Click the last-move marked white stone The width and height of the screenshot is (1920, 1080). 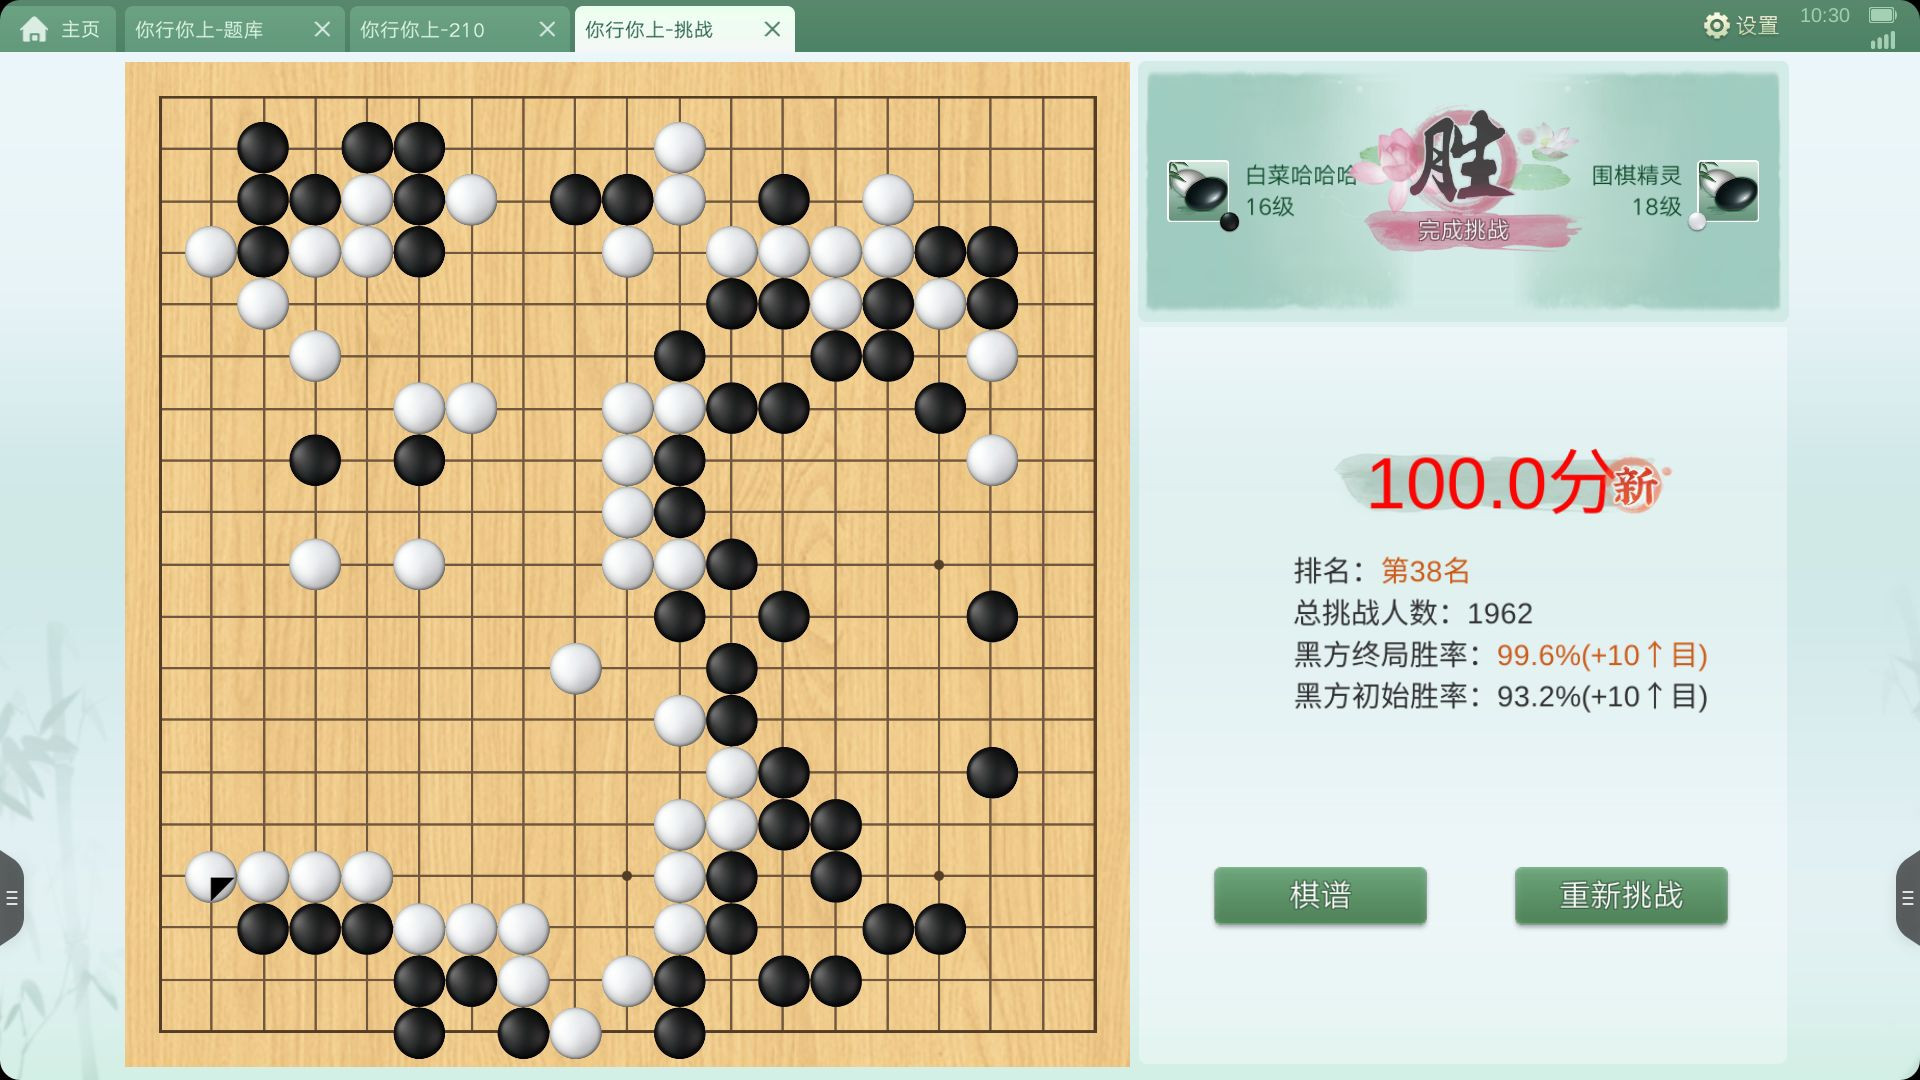(x=211, y=877)
